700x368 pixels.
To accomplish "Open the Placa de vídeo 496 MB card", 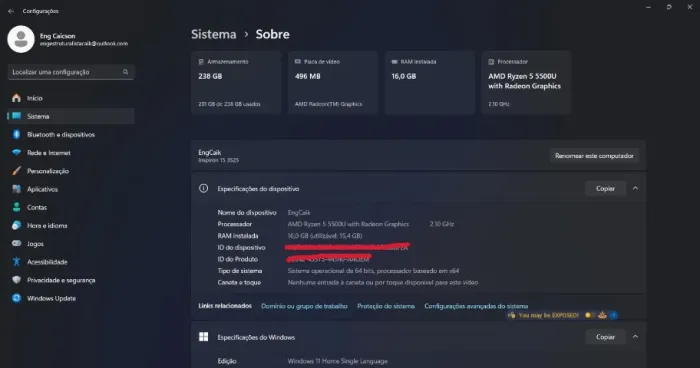I will click(333, 83).
